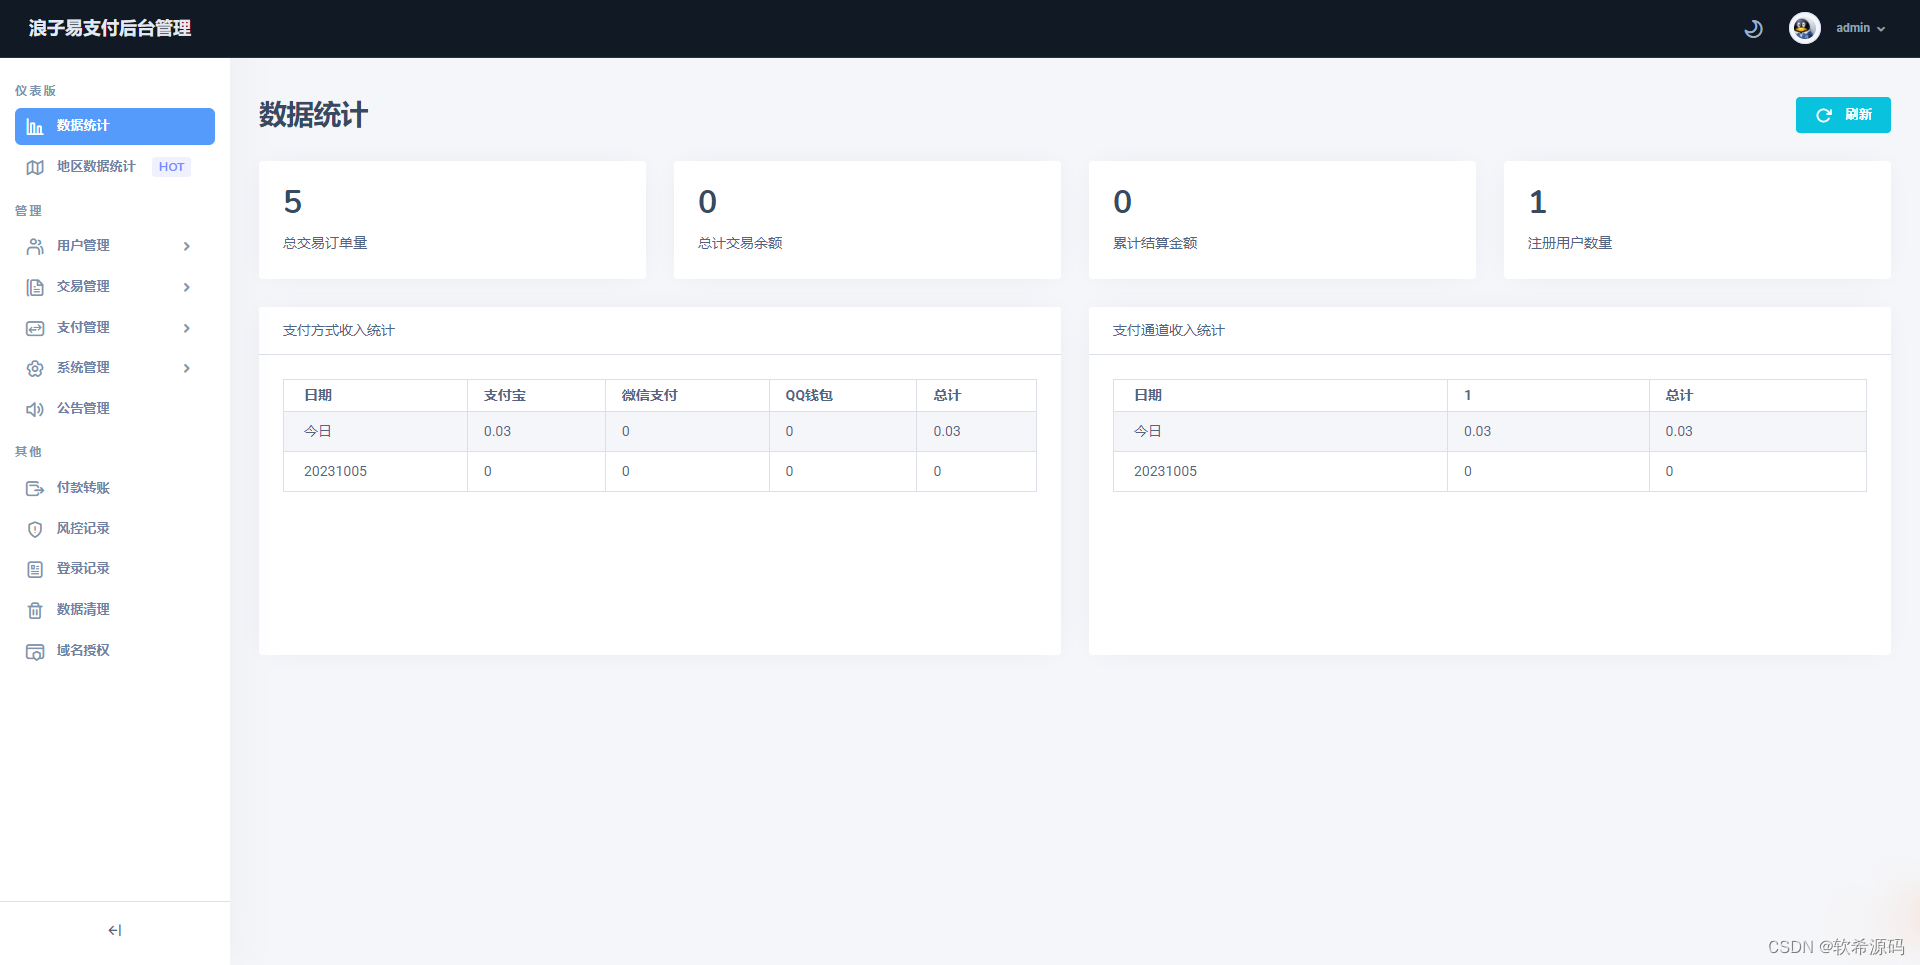Click the 系统管理 gear icon
The height and width of the screenshot is (965, 1920).
pos(35,368)
